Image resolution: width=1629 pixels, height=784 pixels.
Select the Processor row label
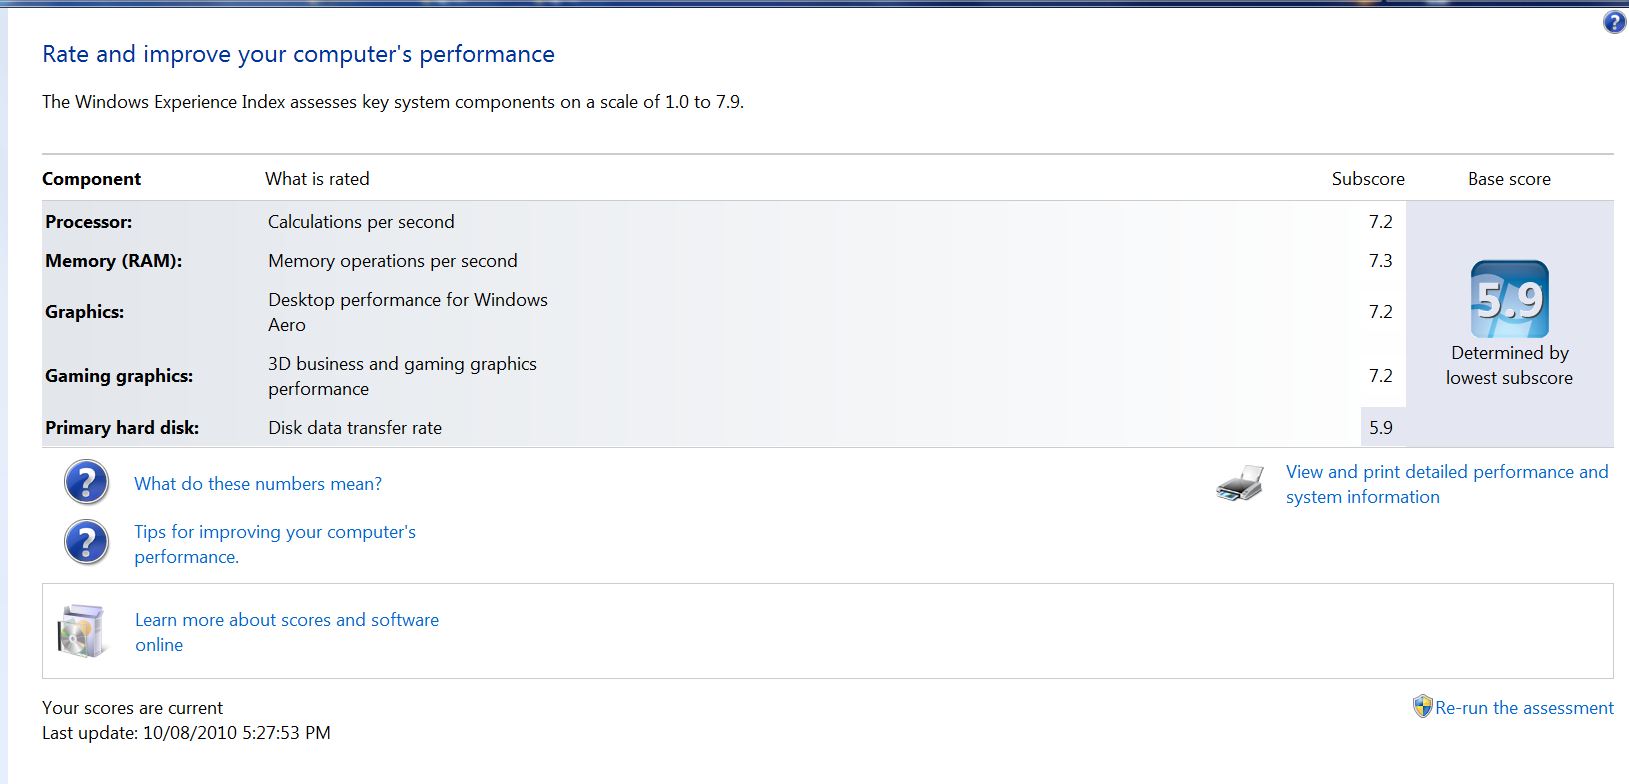pyautogui.click(x=89, y=222)
